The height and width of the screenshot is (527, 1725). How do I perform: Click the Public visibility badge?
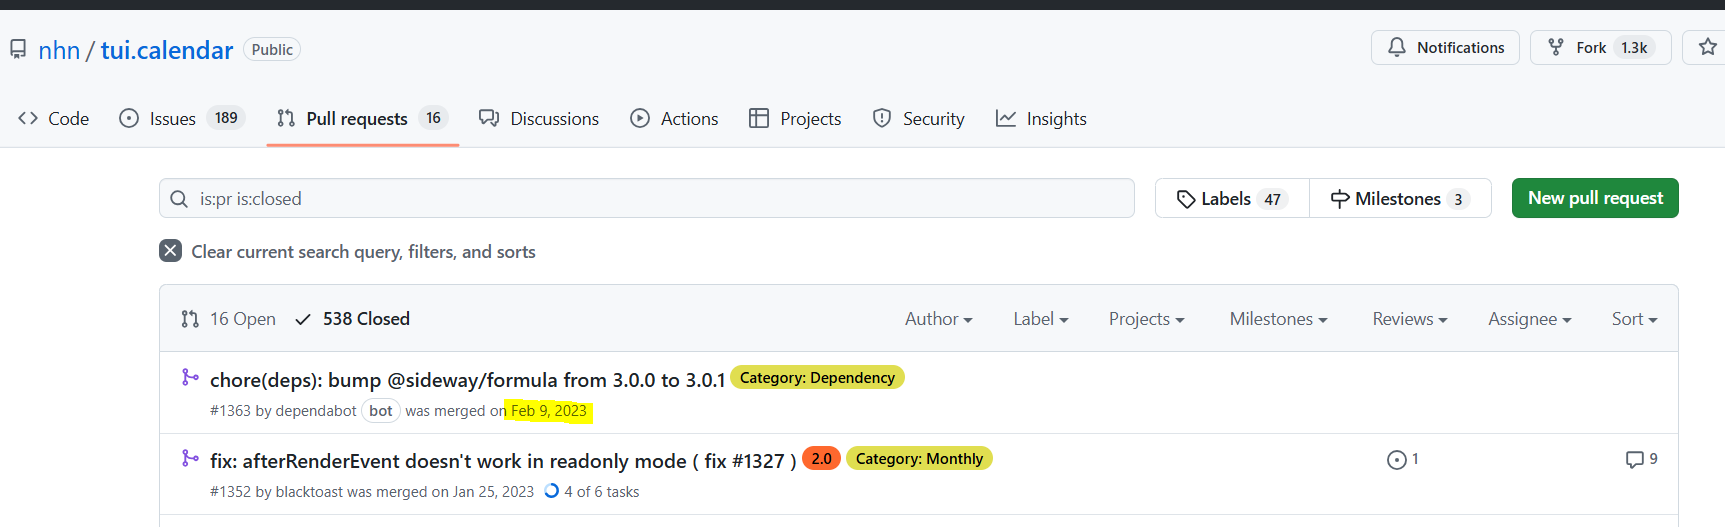[x=272, y=50]
